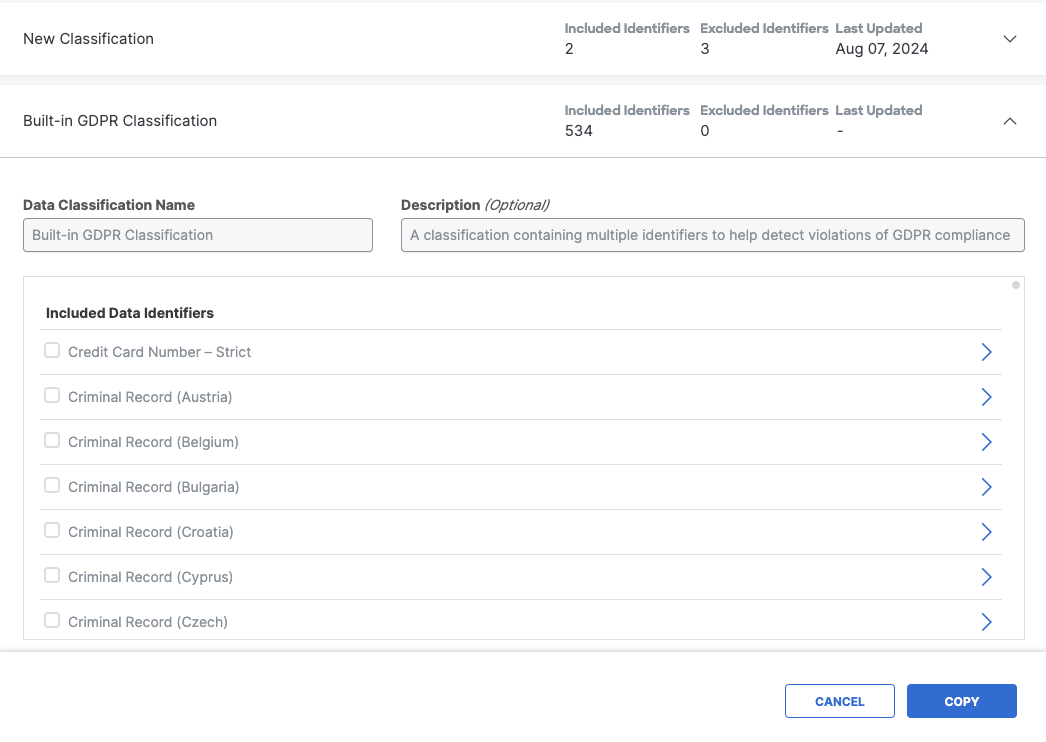The height and width of the screenshot is (742, 1046).
Task: Click chevron beside Criminal Record (Croatia)
Action: 986,532
